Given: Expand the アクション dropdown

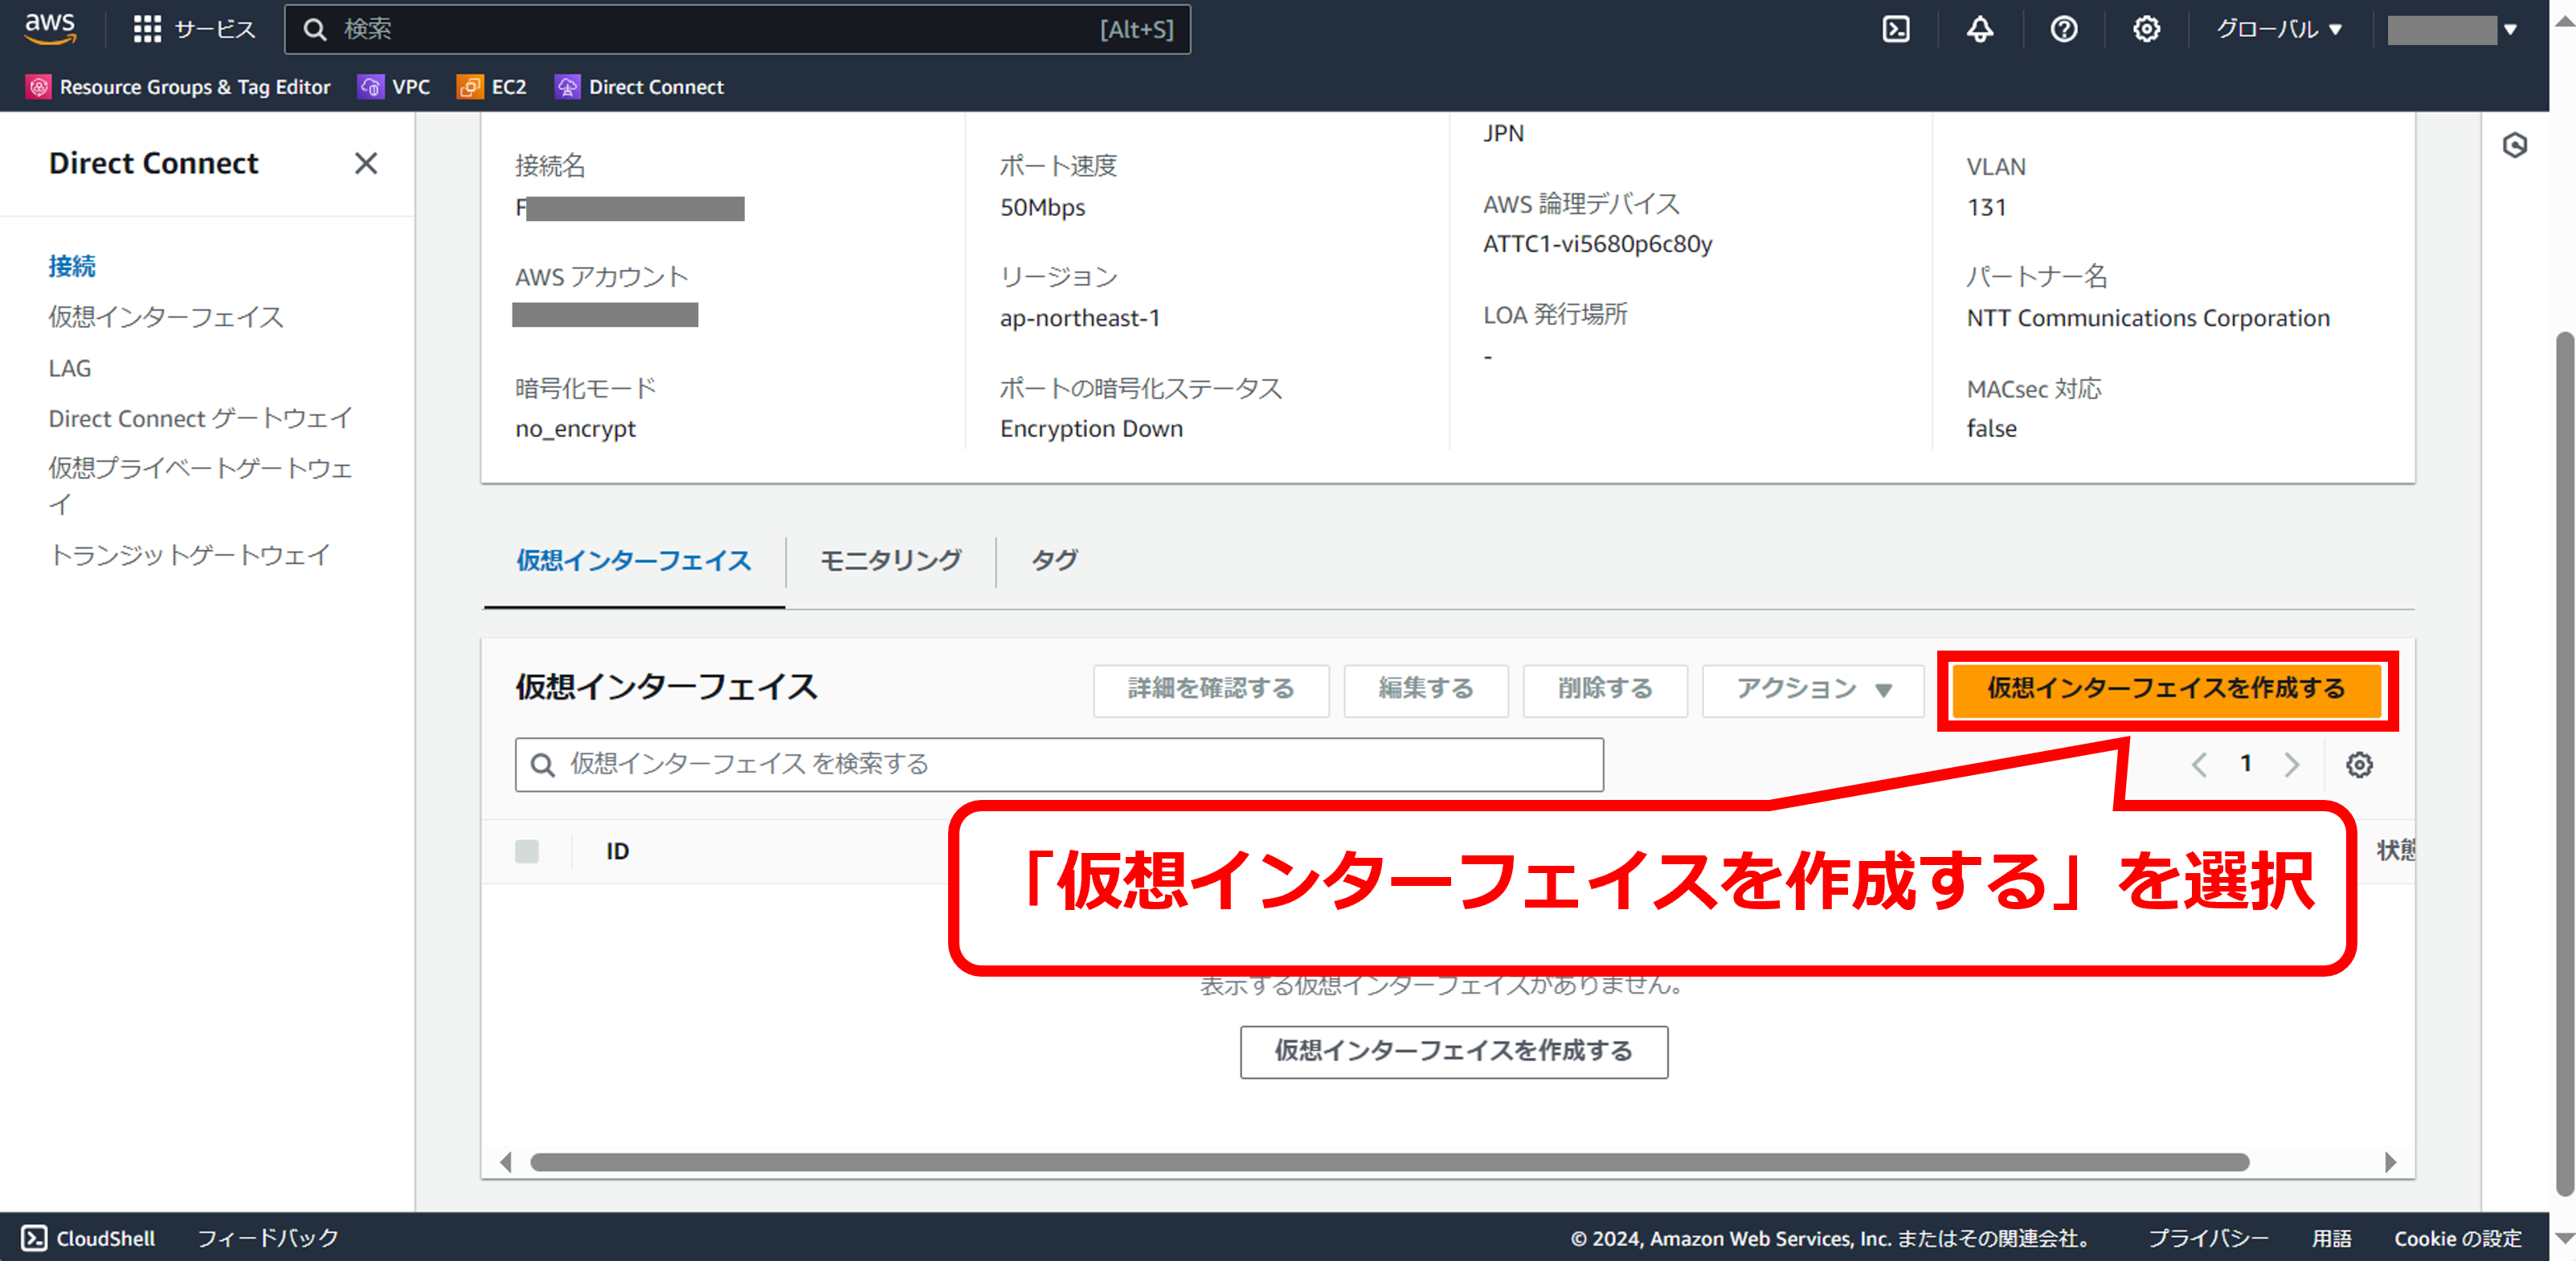Looking at the screenshot, I should (x=1812, y=689).
